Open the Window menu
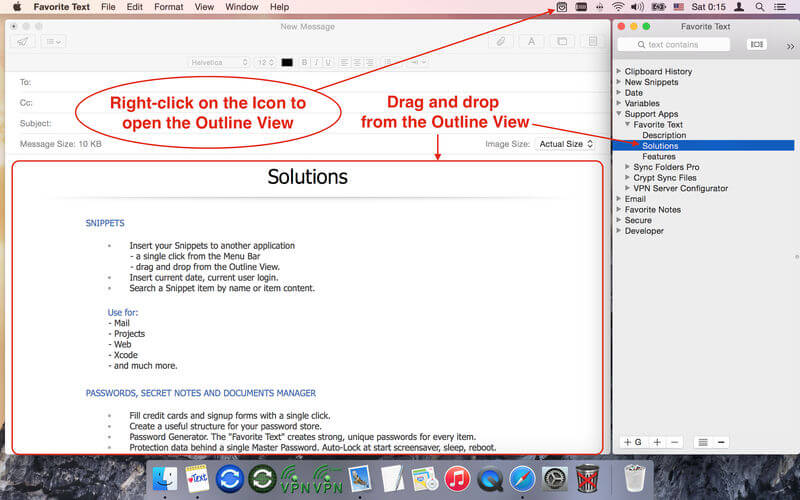 pos(242,7)
